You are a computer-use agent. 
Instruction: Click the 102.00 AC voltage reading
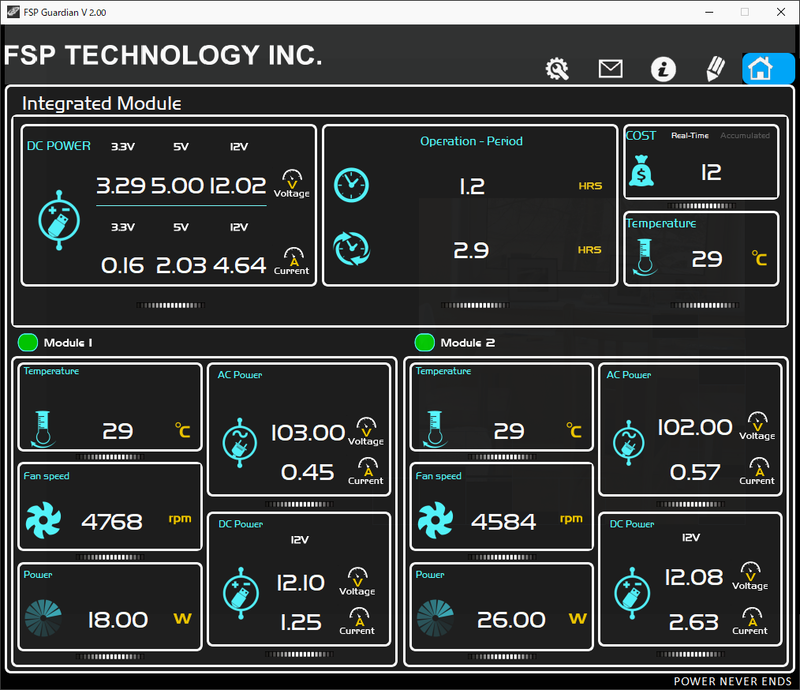pyautogui.click(x=695, y=427)
